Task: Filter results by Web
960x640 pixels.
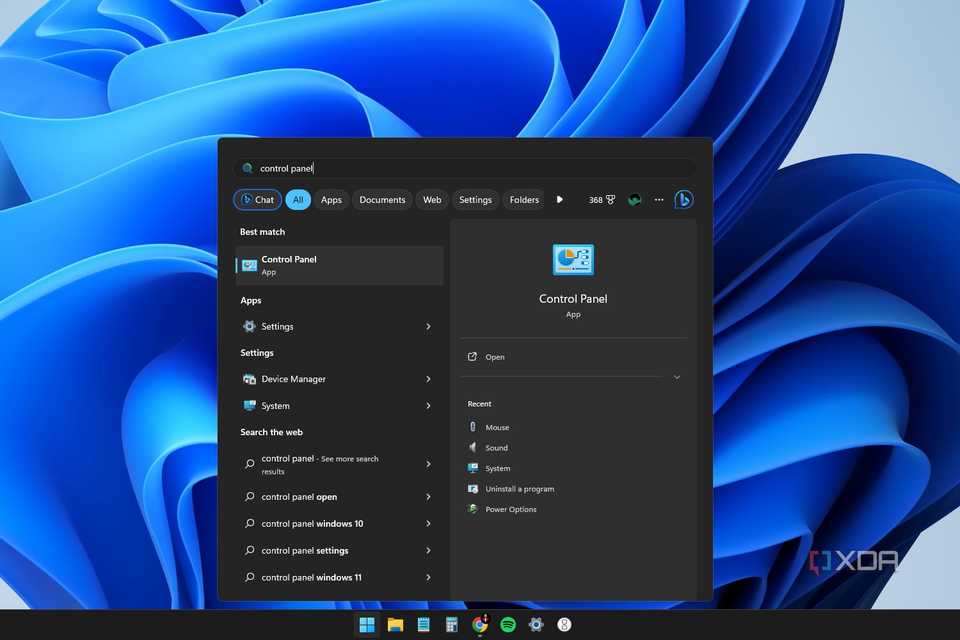Action: click(x=432, y=200)
